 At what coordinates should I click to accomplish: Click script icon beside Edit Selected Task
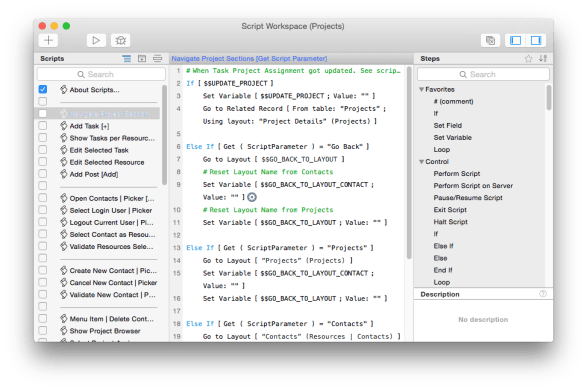64,150
